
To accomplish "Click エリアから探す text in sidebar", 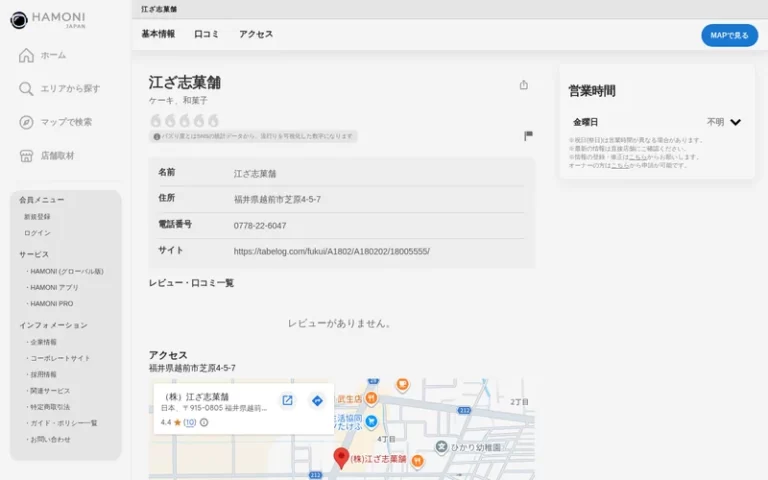I will 70,89.
